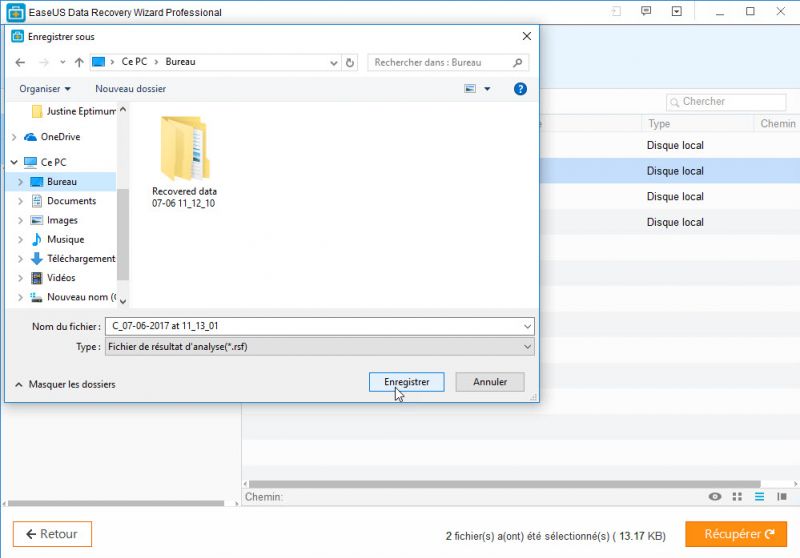The width and height of the screenshot is (800, 558).
Task: Maximize the EaseUS window
Action: pos(750,11)
